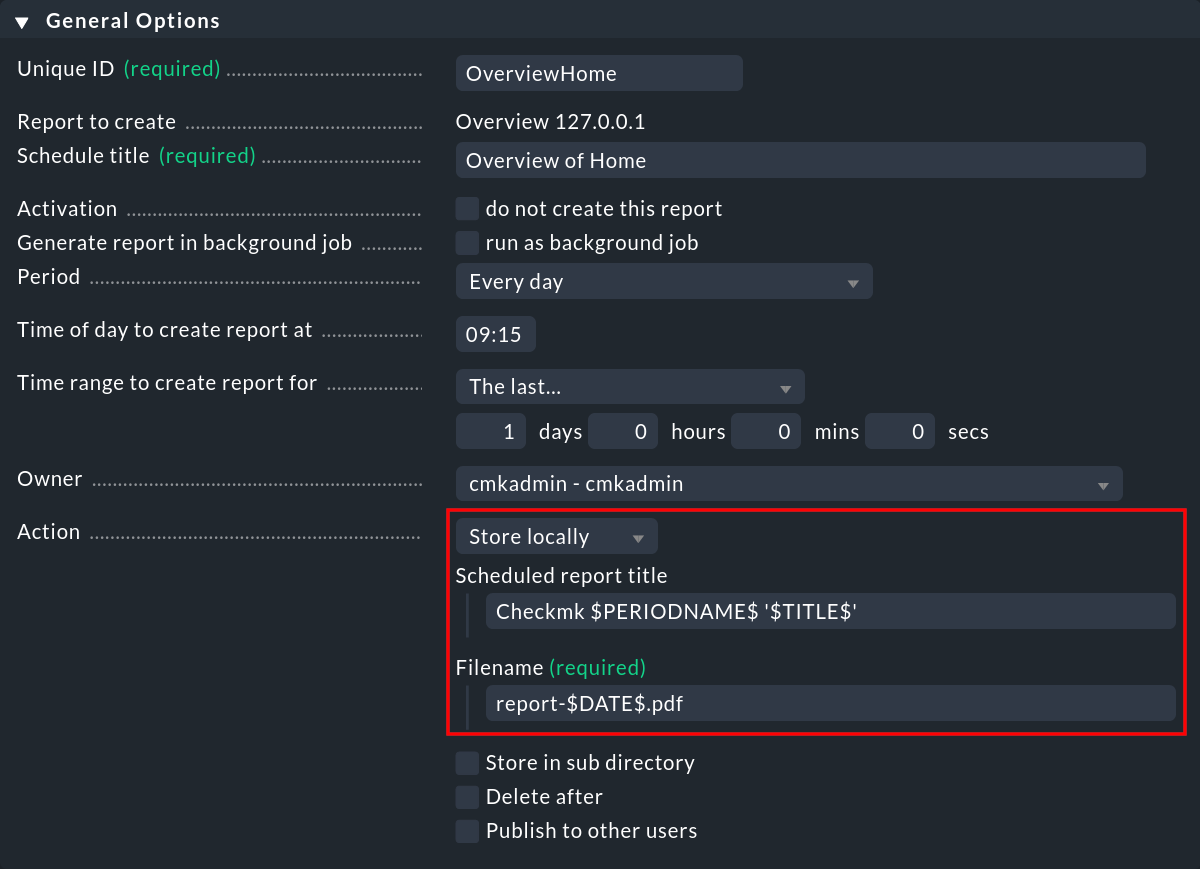Enable the Delete after option

click(x=466, y=796)
